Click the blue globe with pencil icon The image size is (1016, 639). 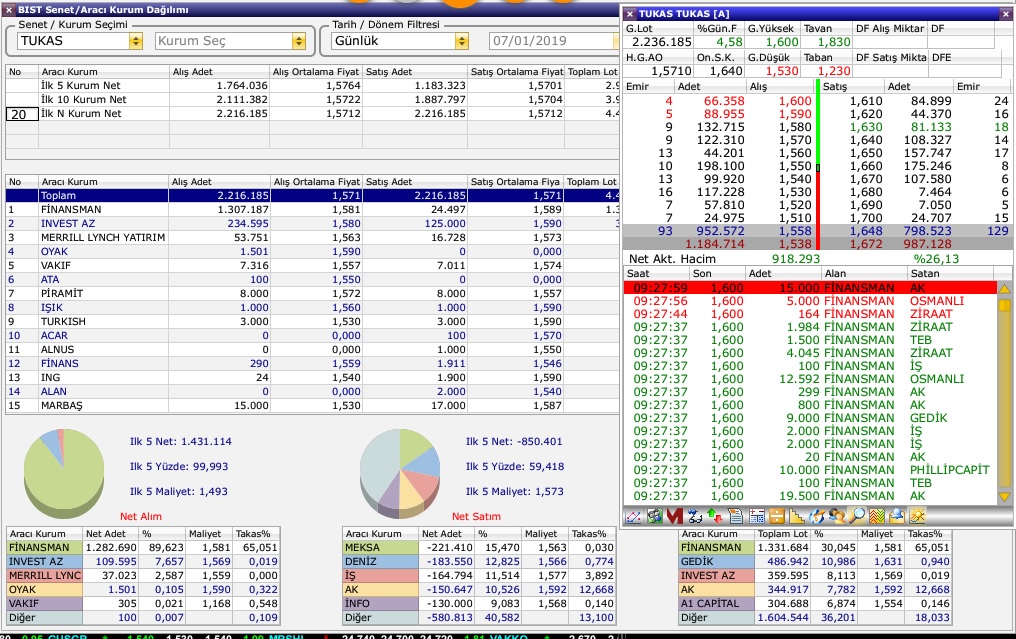pos(817,517)
